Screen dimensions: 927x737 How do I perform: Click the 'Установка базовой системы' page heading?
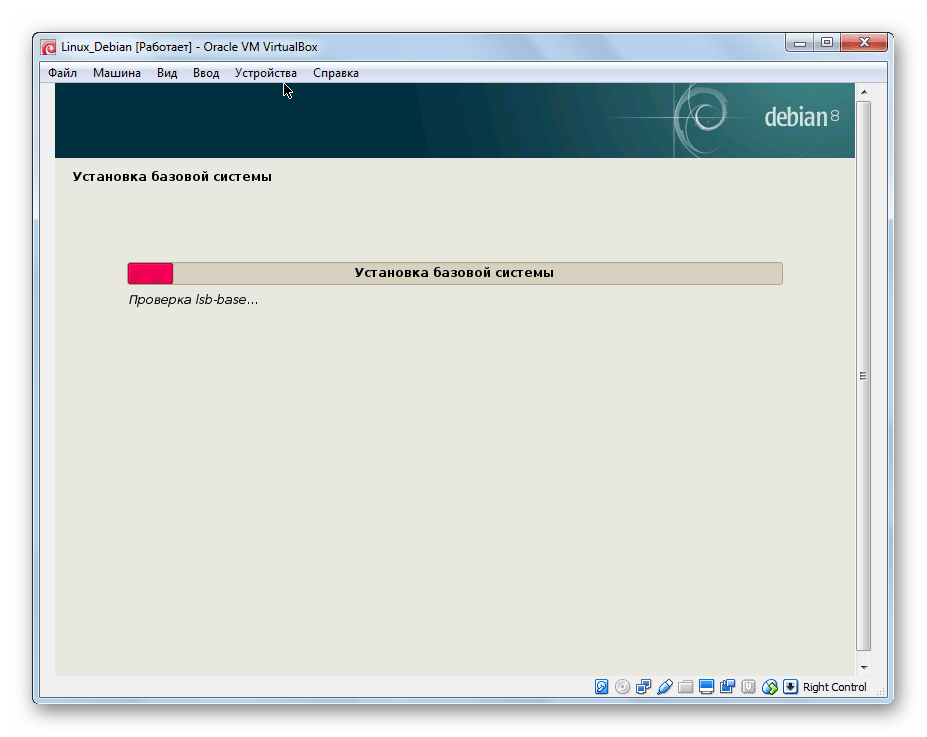(x=172, y=176)
